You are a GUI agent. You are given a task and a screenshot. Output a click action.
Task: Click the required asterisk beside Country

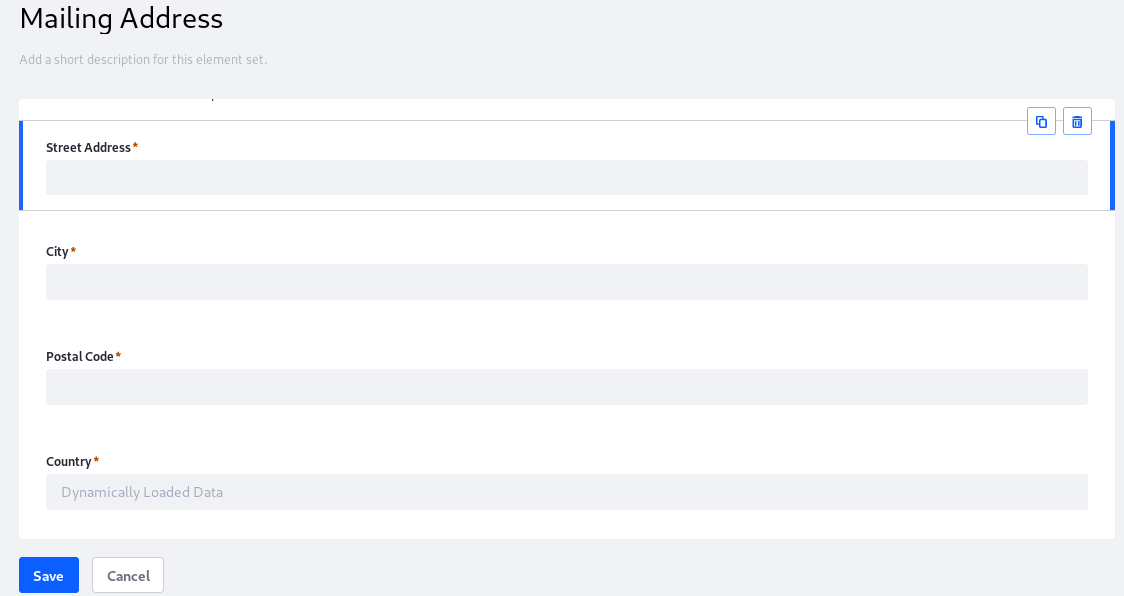coord(96,460)
